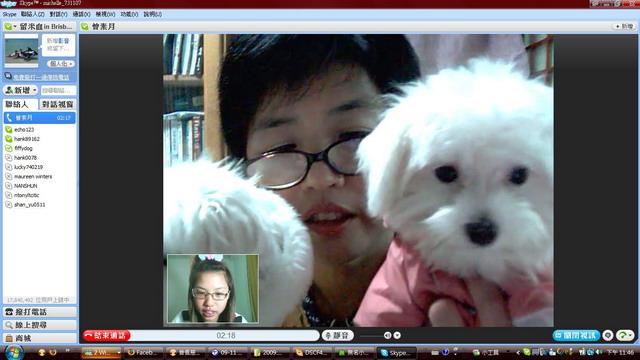Screen dimensions: 640x360
Task: Open the volume dropdown arrow next to speaker
Action: pyautogui.click(x=397, y=336)
